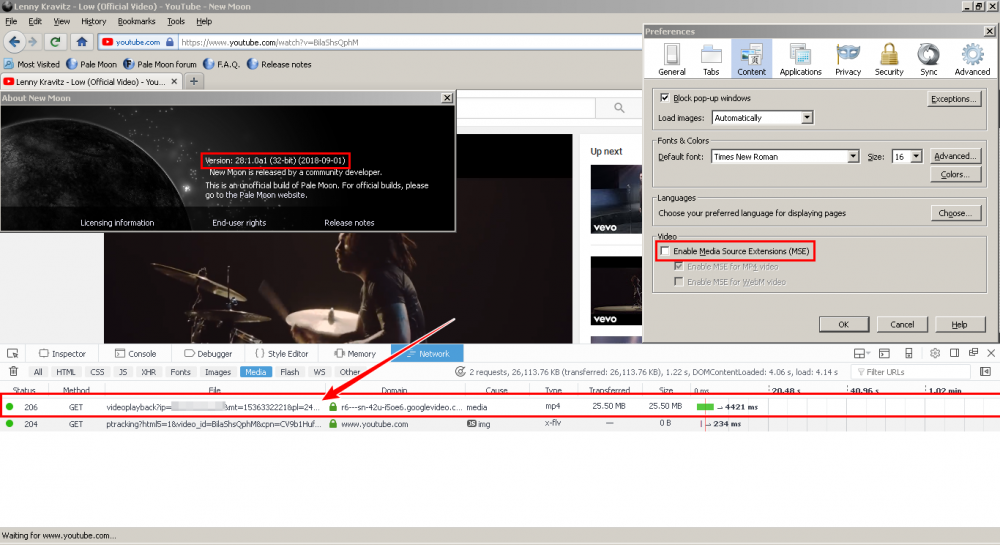Open a new browser tab
Screen dimensions: 1000x545
click(194, 82)
